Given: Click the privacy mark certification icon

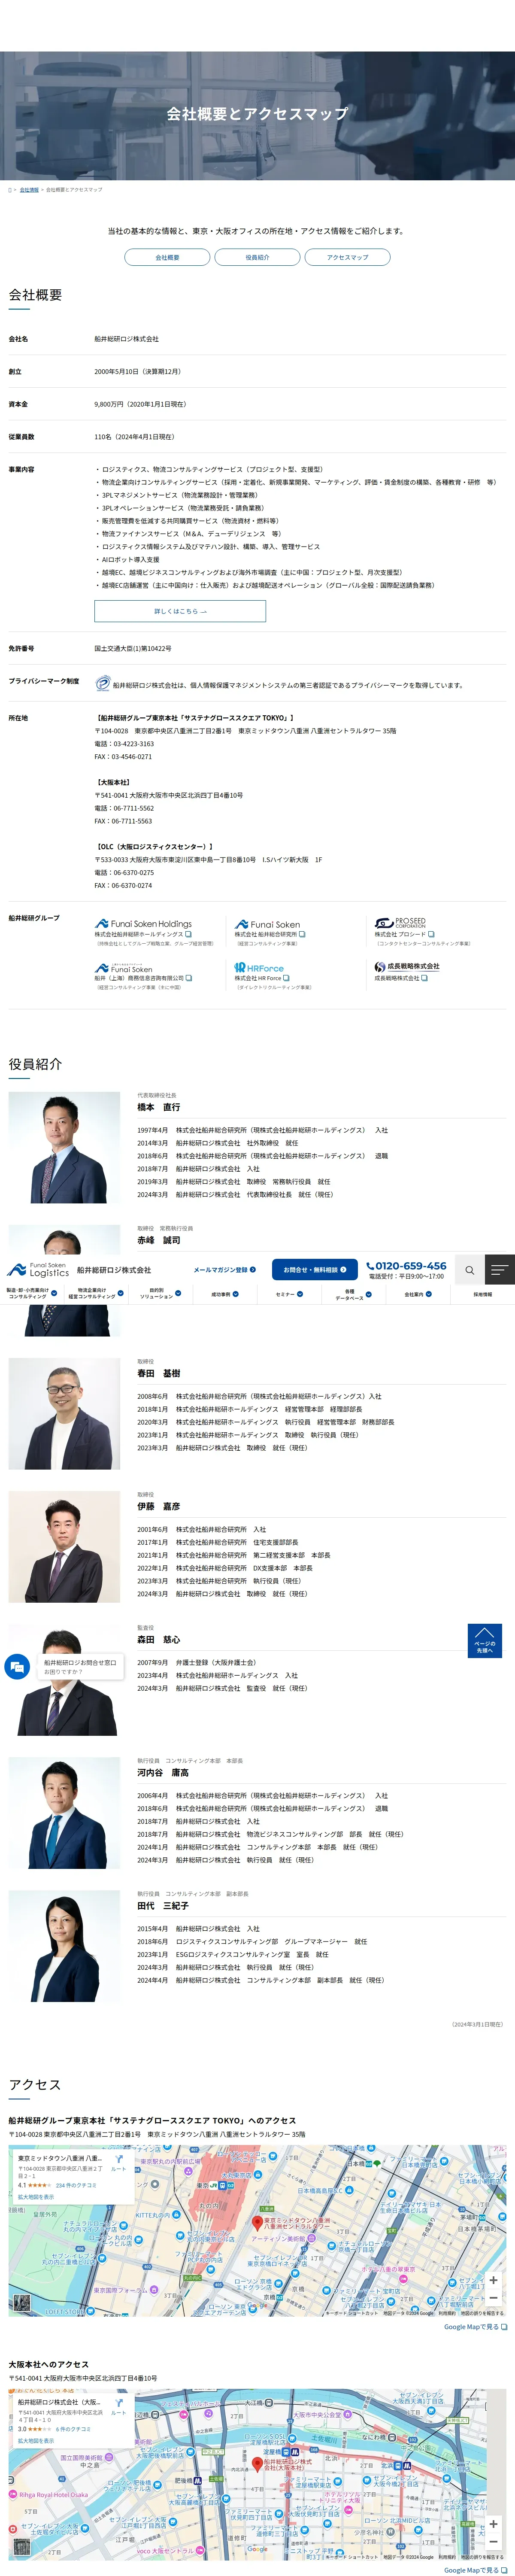Looking at the screenshot, I should [102, 684].
